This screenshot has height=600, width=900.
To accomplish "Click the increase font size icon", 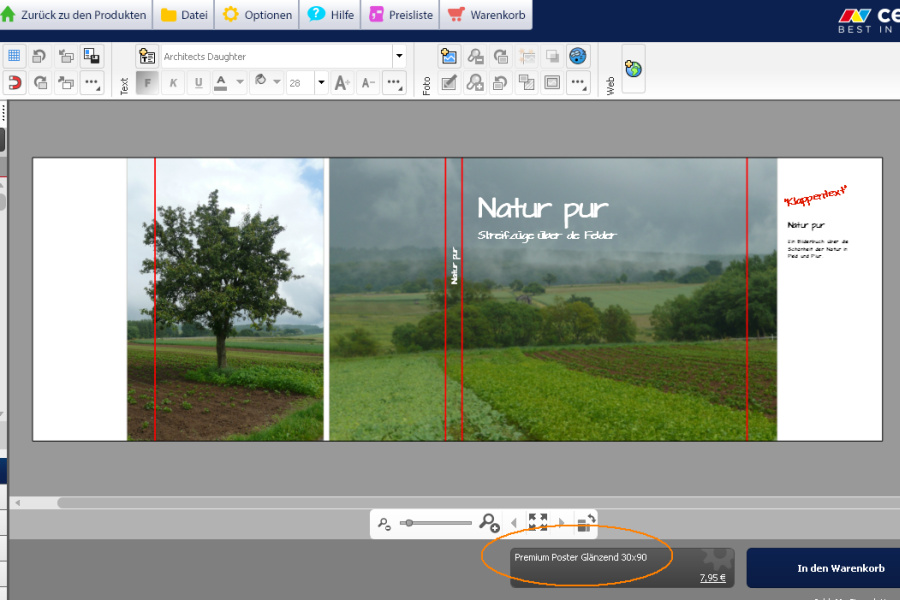I will coord(342,83).
